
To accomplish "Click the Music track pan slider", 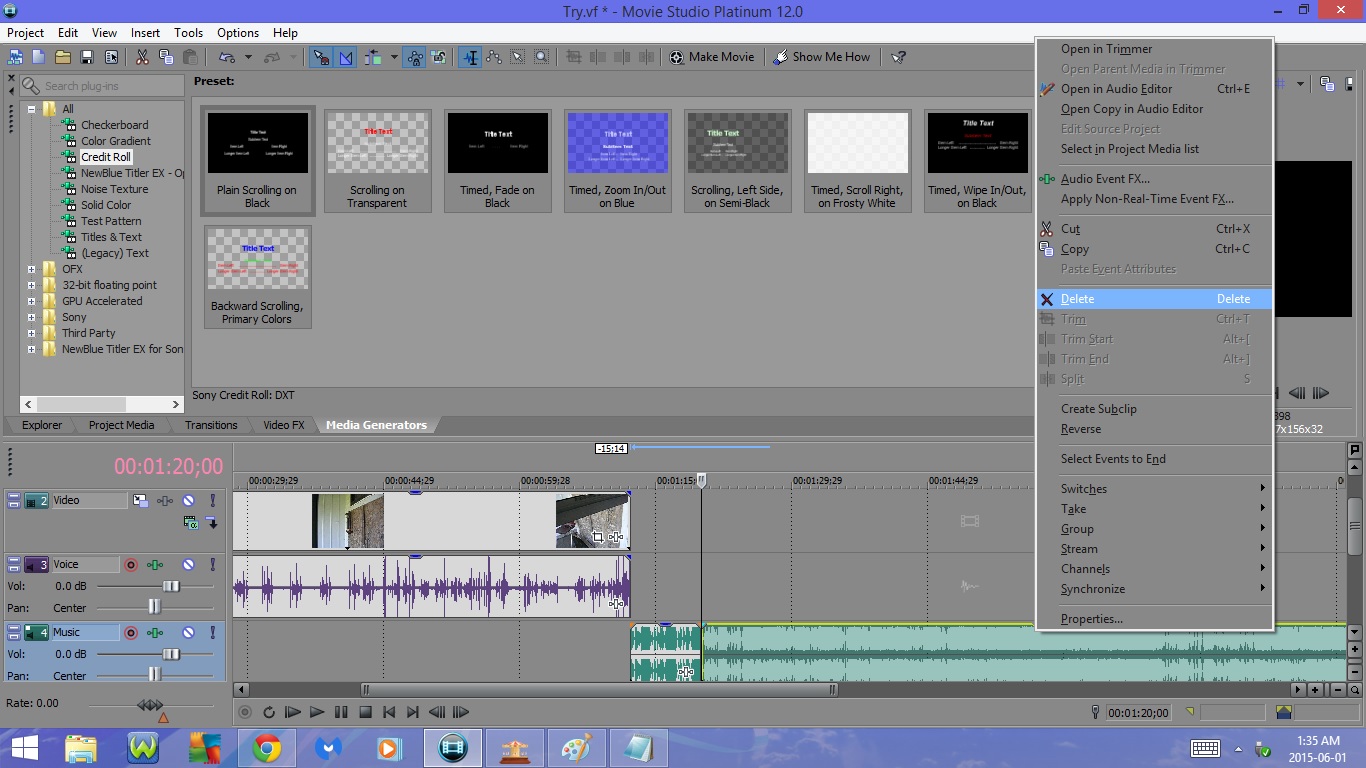I will (155, 676).
